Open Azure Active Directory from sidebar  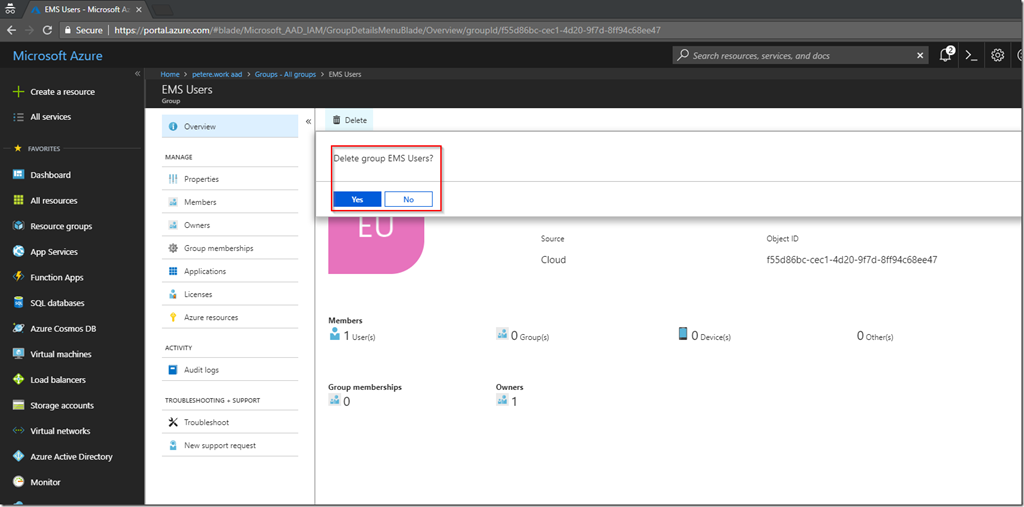(71, 456)
